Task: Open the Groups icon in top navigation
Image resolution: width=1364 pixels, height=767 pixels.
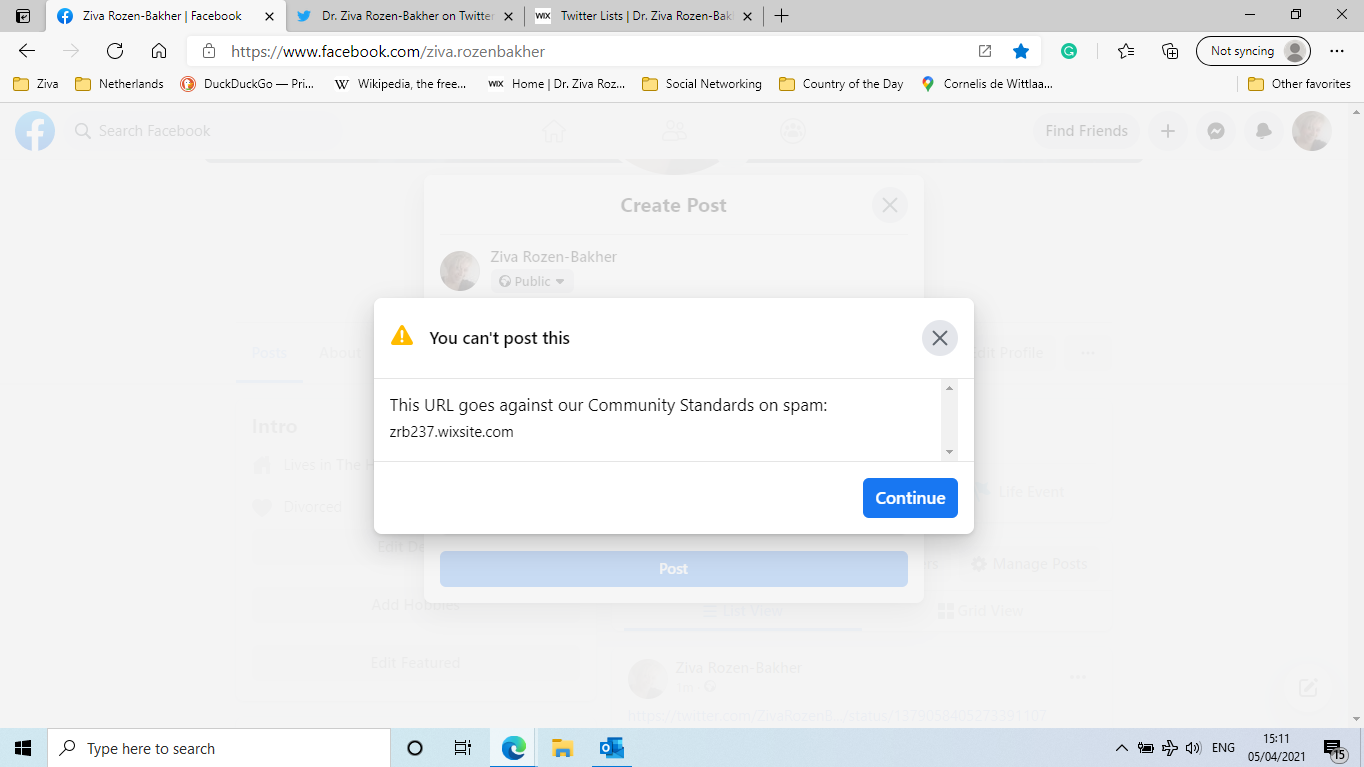Action: 793,131
